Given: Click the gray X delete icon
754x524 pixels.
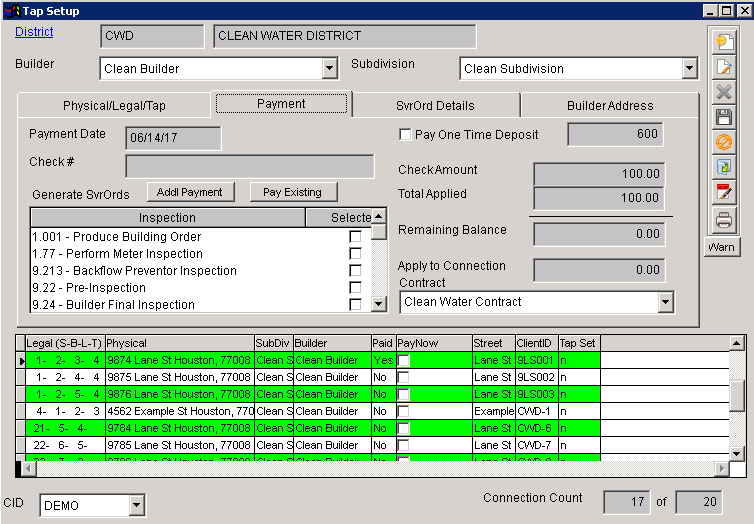Looking at the screenshot, I should click(x=723, y=92).
